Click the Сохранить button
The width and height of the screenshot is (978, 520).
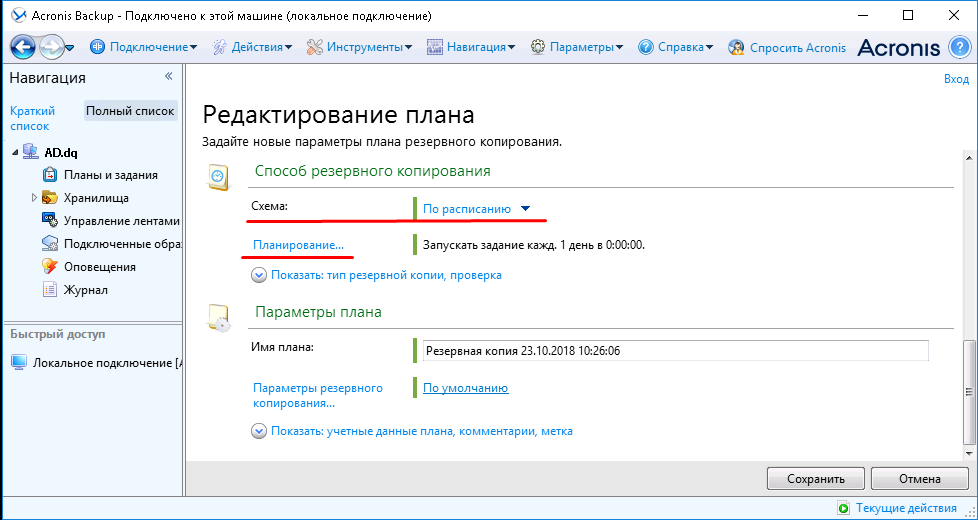(816, 479)
